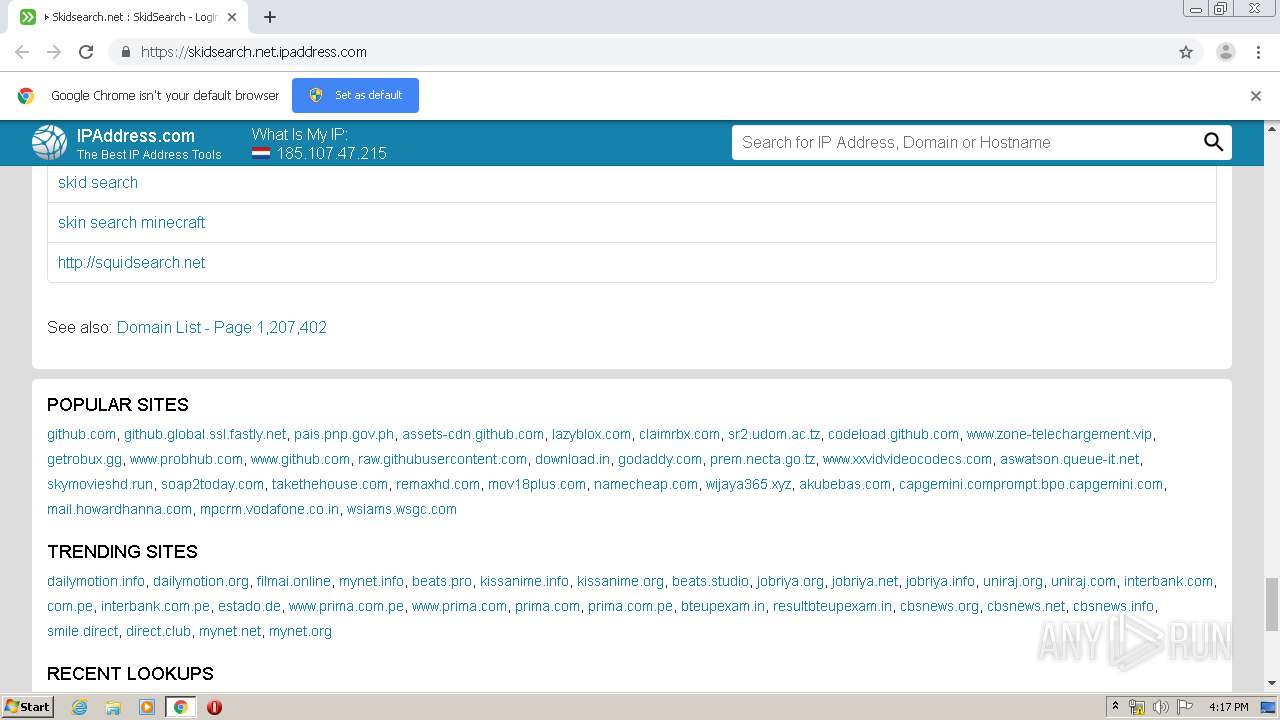Open lazyblox.com link
Screen dimensions: 1280x720
(592, 434)
